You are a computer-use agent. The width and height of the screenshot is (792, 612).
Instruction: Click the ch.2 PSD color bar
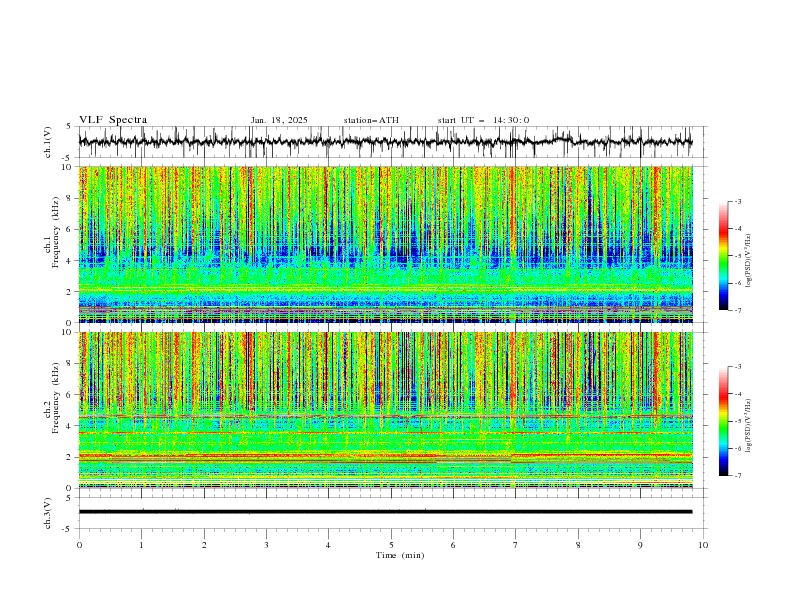point(723,421)
